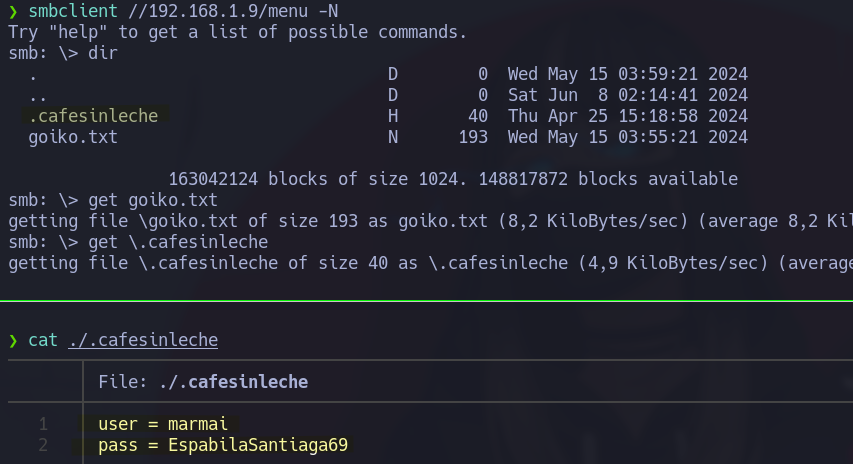Click the top prompt arrow before smbclient
853x464 pixels.
point(13,11)
